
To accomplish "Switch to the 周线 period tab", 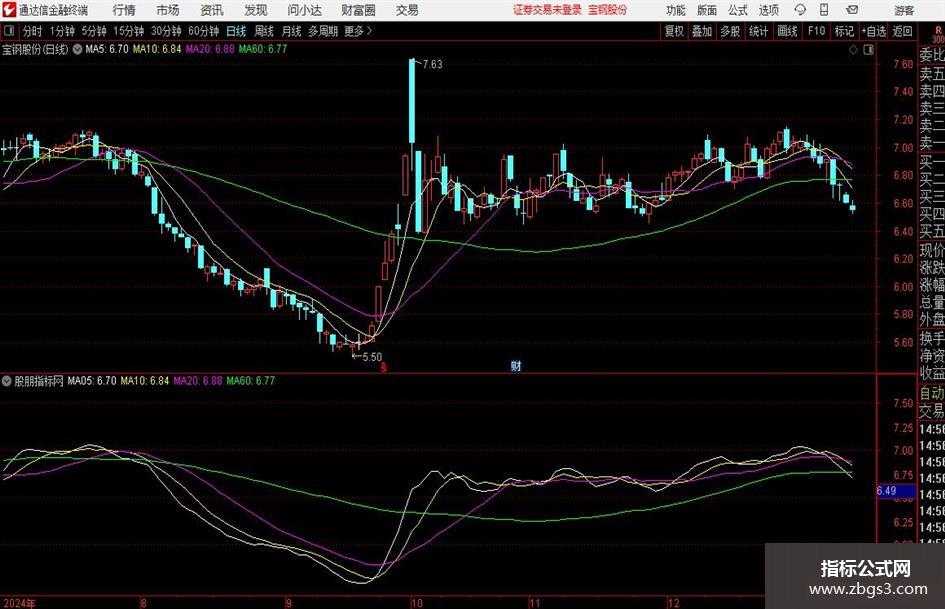I will (264, 31).
